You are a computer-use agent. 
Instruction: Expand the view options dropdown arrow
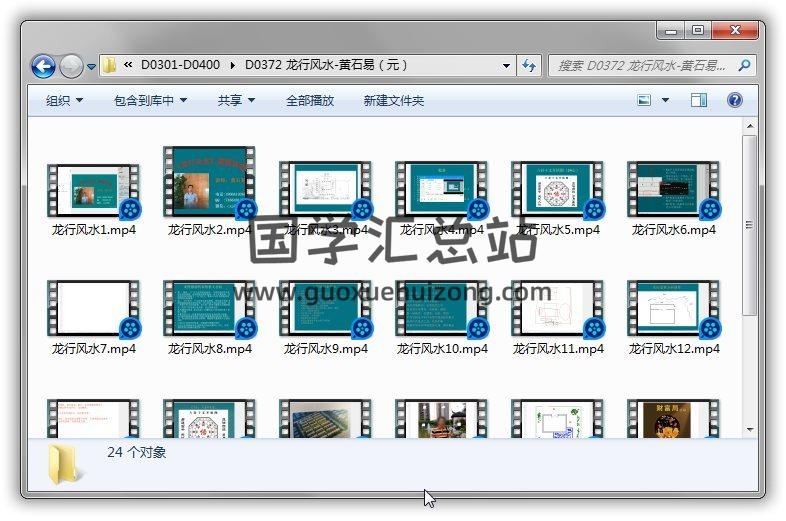pyautogui.click(x=665, y=100)
